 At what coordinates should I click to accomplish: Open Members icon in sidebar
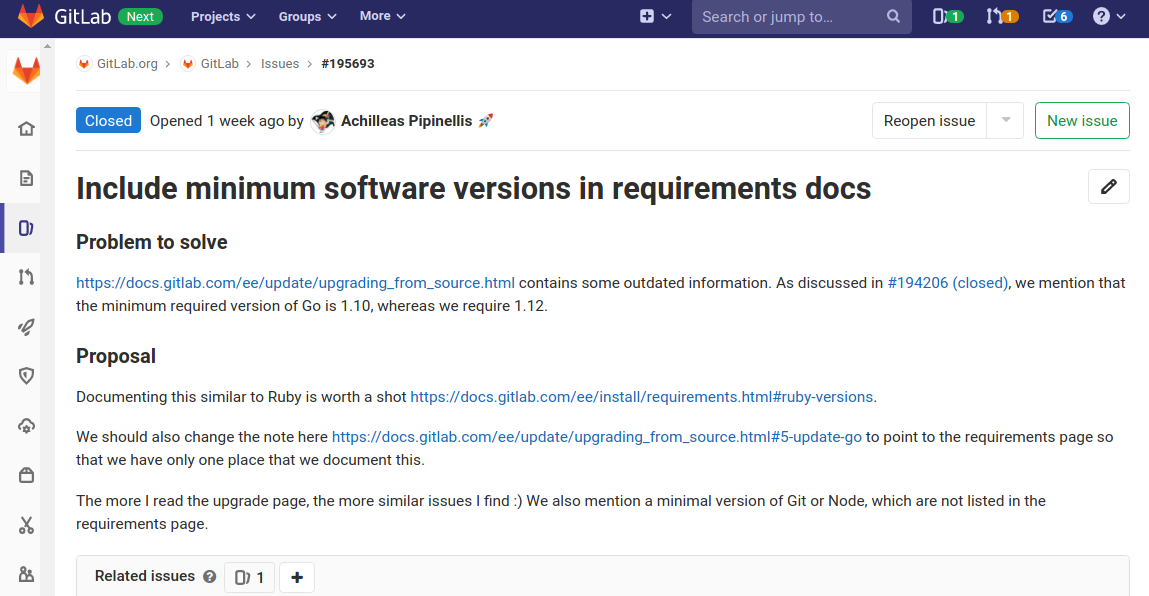pyautogui.click(x=26, y=574)
